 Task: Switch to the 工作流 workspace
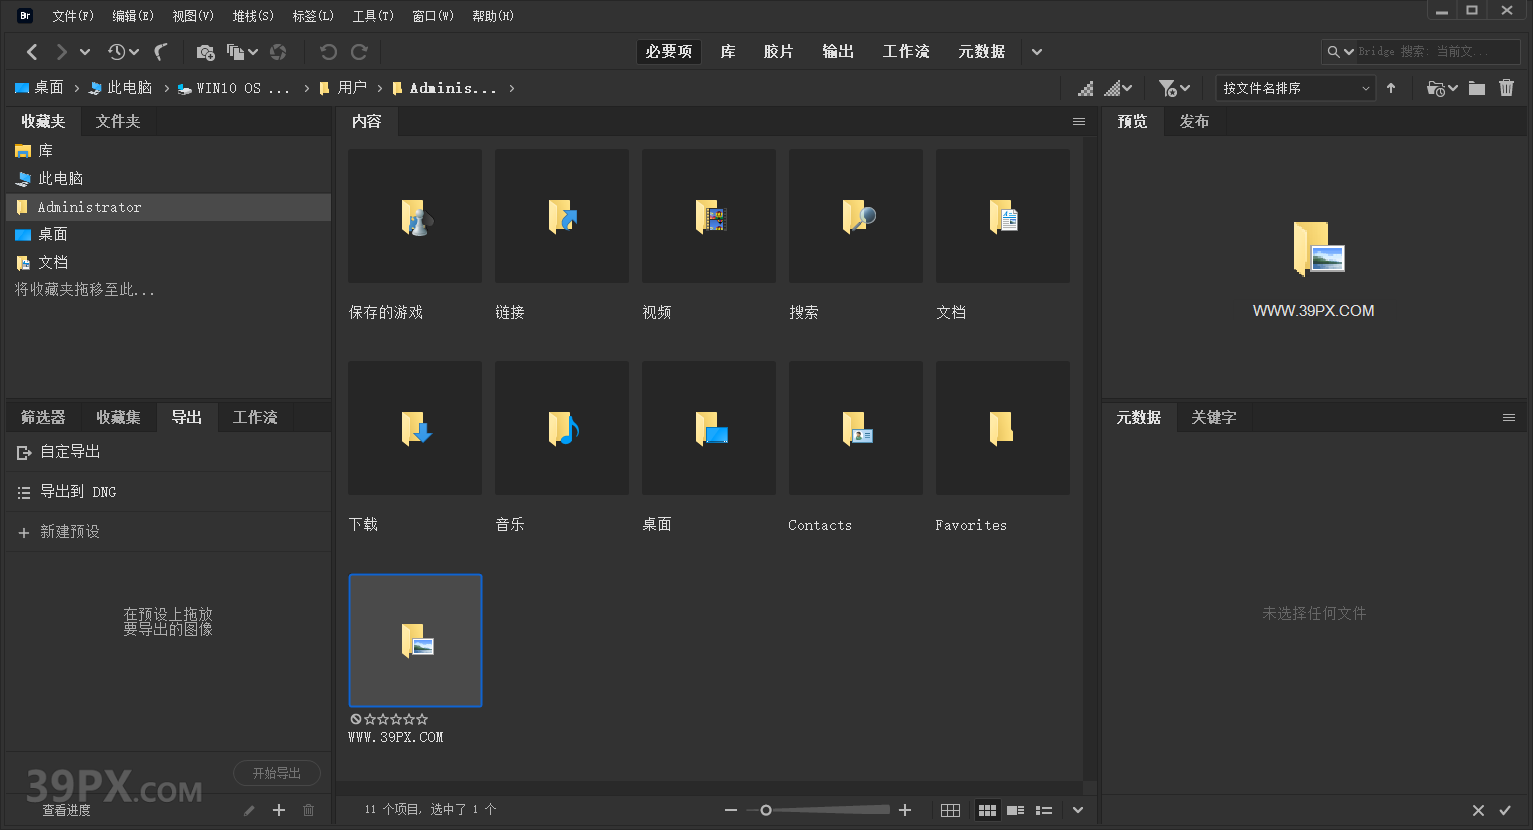click(x=906, y=52)
